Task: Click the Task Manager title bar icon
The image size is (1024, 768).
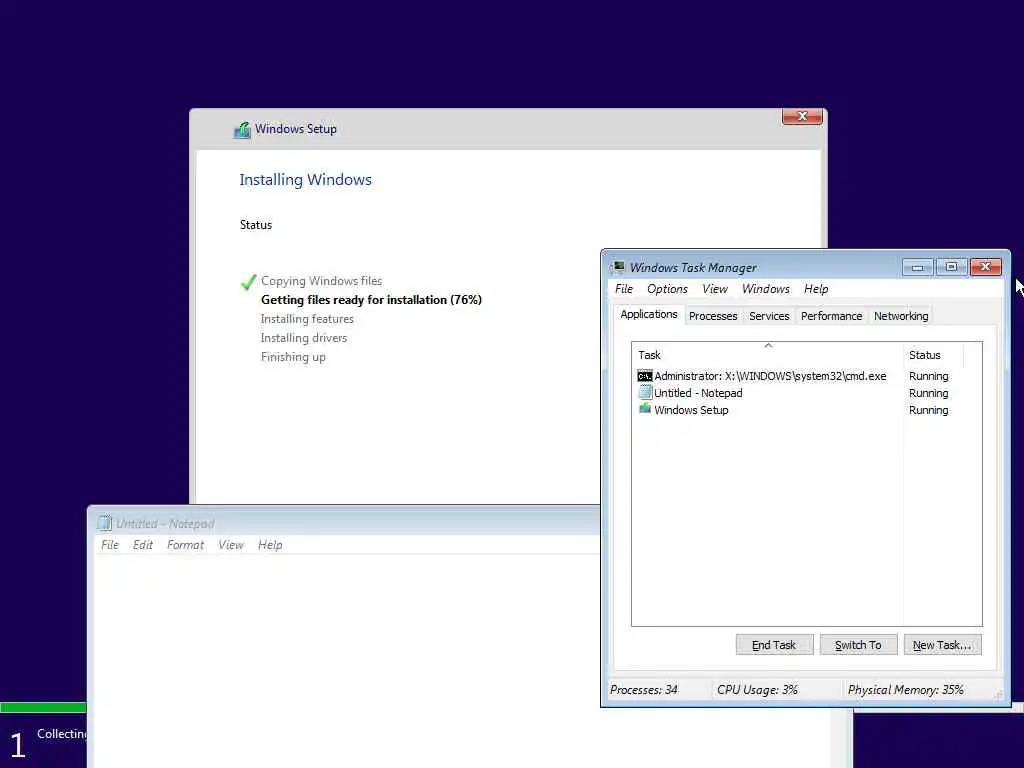Action: click(x=617, y=267)
